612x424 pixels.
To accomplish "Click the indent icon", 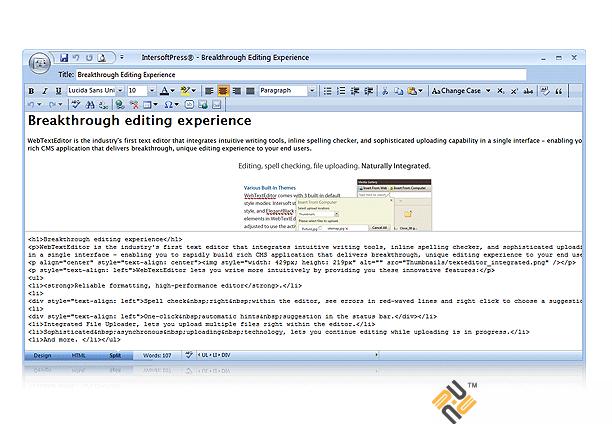I will click(x=368, y=91).
